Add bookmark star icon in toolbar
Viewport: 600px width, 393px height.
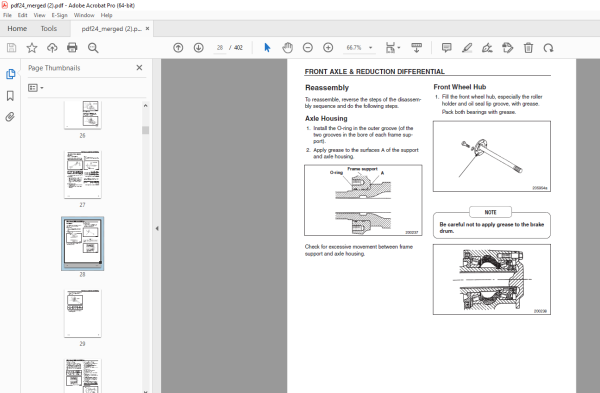tap(32, 48)
